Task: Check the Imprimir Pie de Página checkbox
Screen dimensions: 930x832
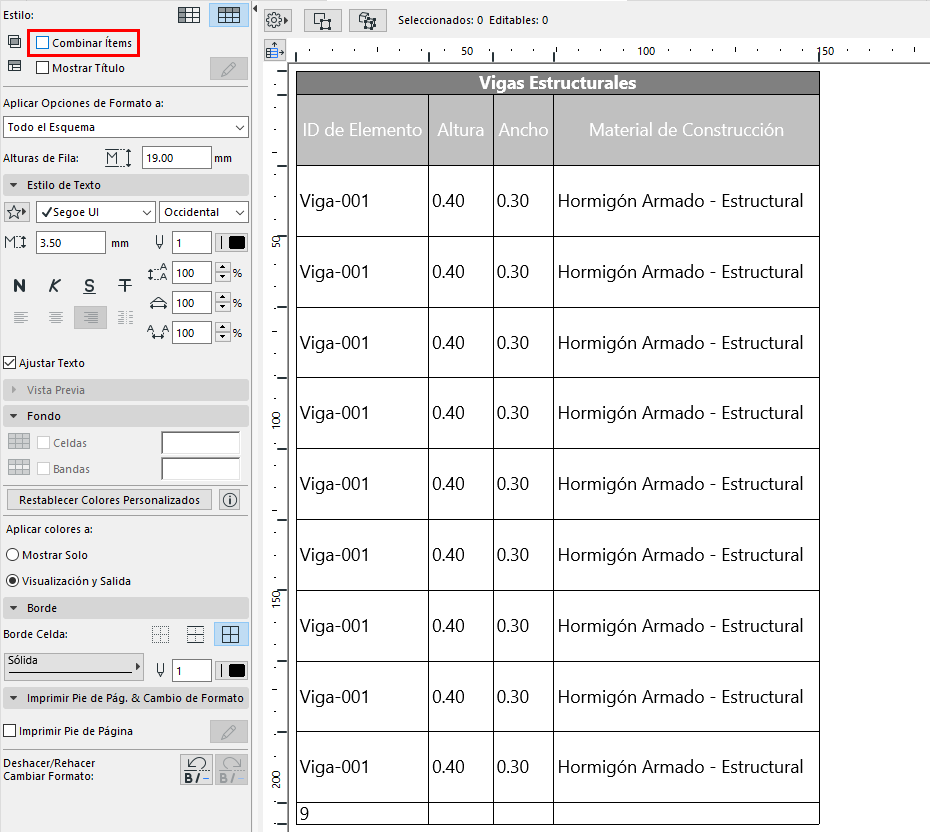Action: click(9, 731)
